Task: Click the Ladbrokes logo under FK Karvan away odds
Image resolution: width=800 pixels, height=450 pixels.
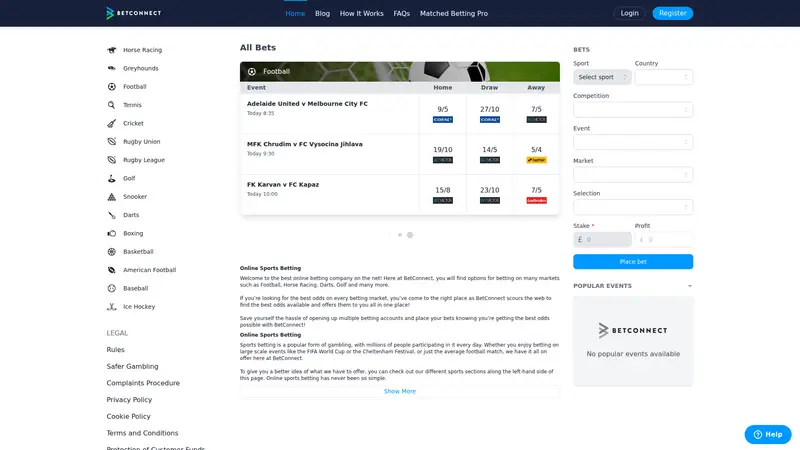Action: pyautogui.click(x=536, y=201)
